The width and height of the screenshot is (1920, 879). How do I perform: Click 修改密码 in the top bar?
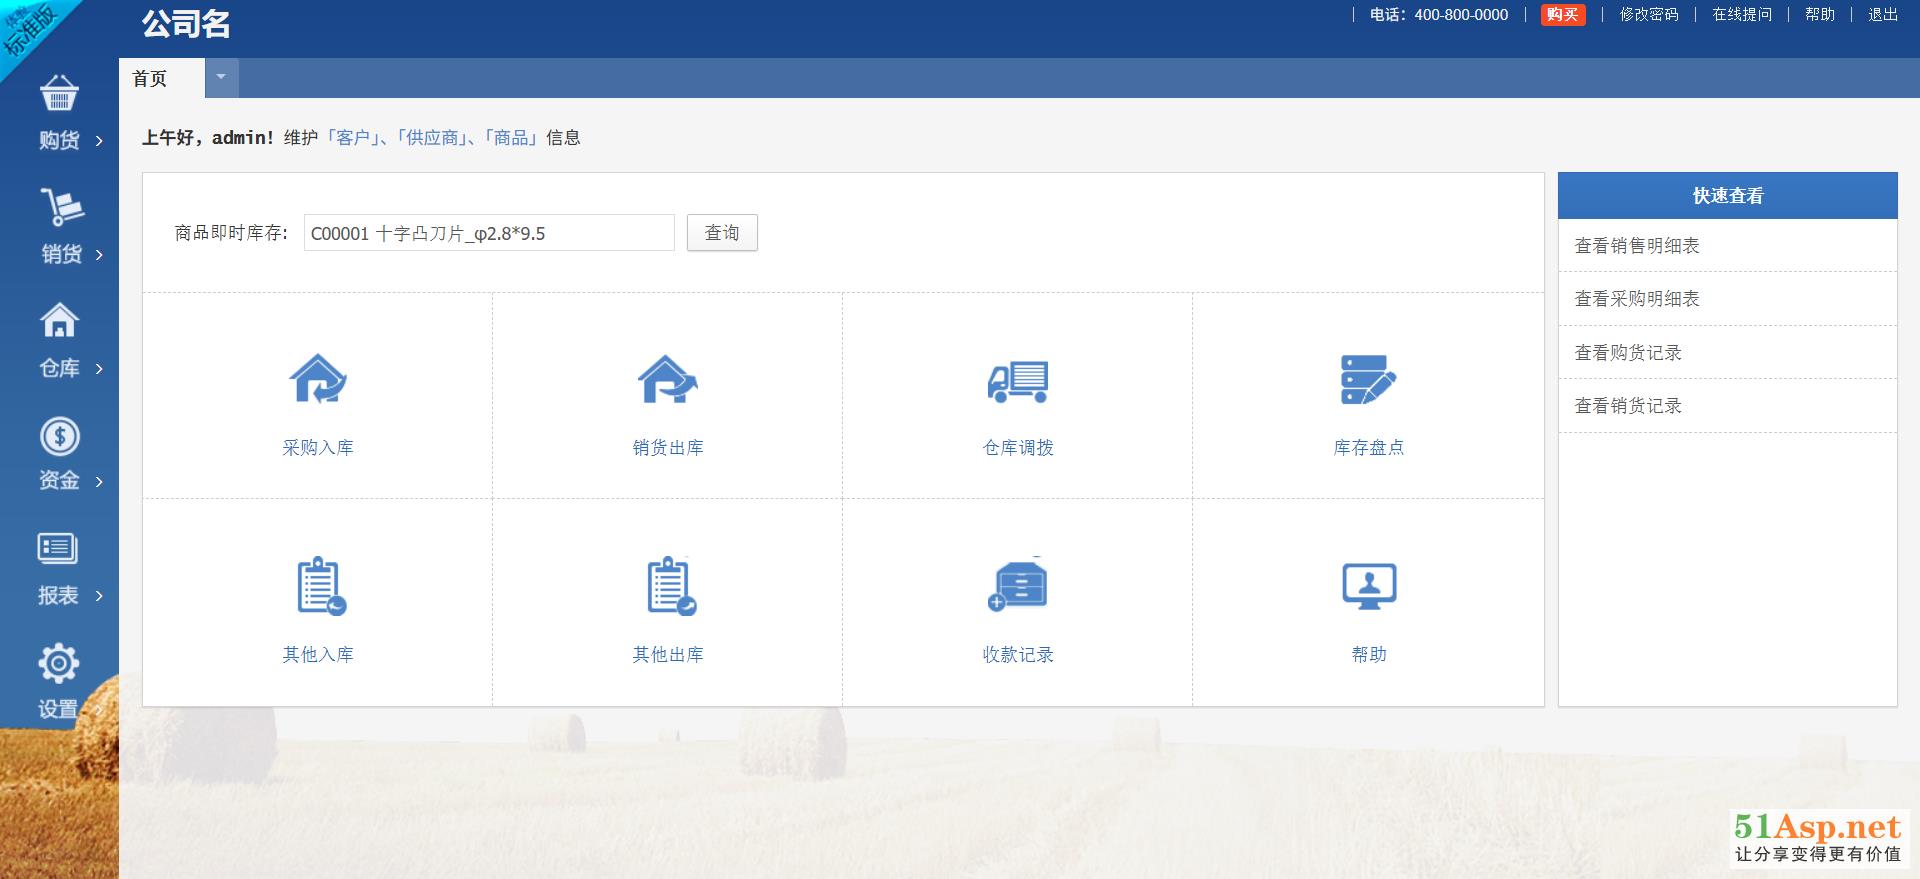point(1648,15)
